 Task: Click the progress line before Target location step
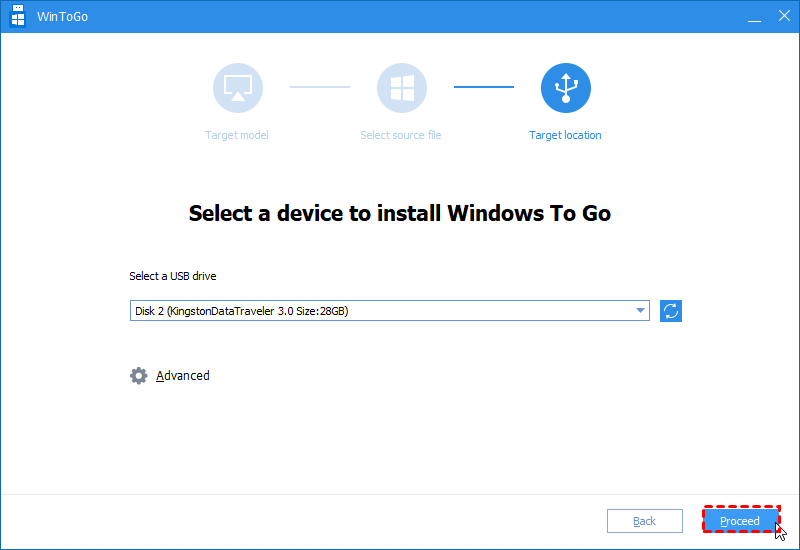click(484, 87)
